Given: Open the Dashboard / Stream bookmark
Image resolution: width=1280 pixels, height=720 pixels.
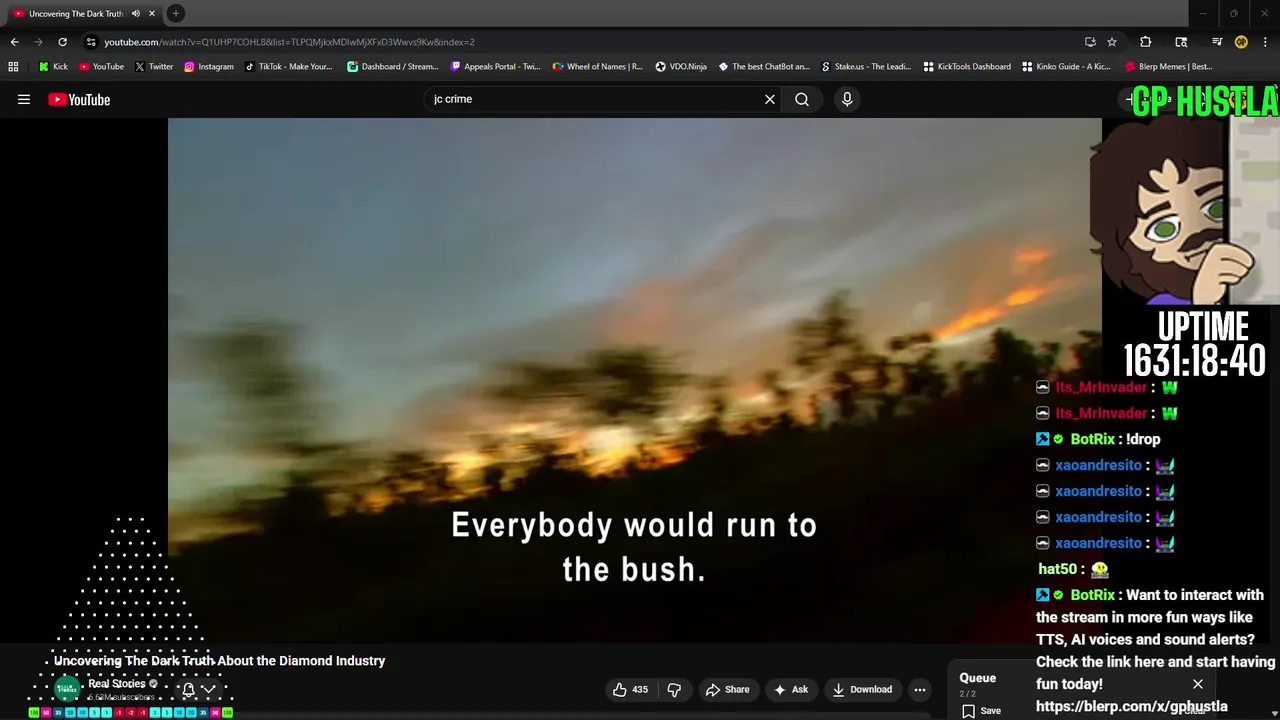Looking at the screenshot, I should click(392, 67).
